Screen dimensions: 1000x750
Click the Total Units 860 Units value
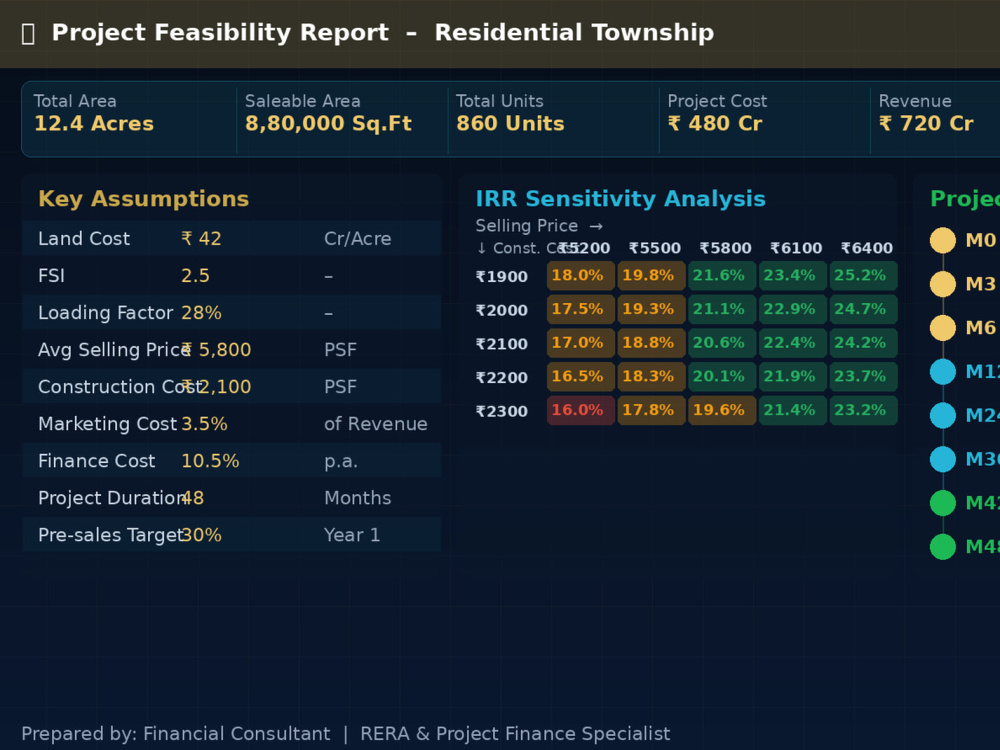point(510,123)
